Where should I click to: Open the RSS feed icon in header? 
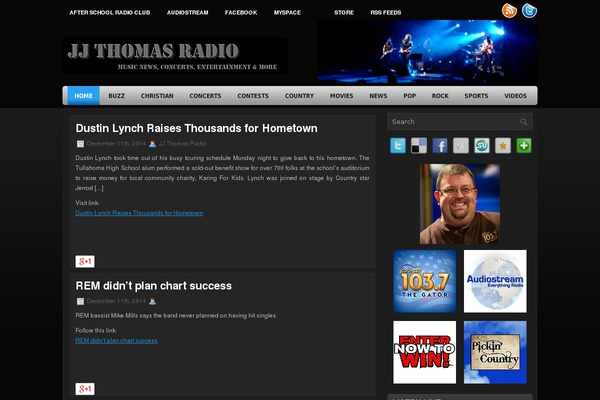tap(509, 11)
